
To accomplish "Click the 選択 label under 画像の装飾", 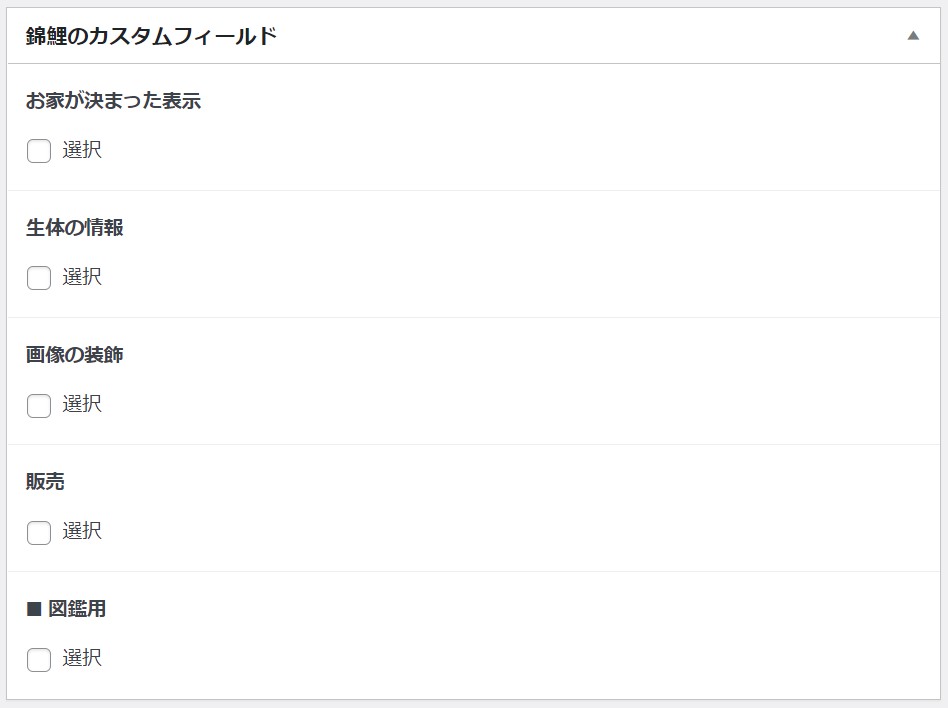I will tap(82, 404).
